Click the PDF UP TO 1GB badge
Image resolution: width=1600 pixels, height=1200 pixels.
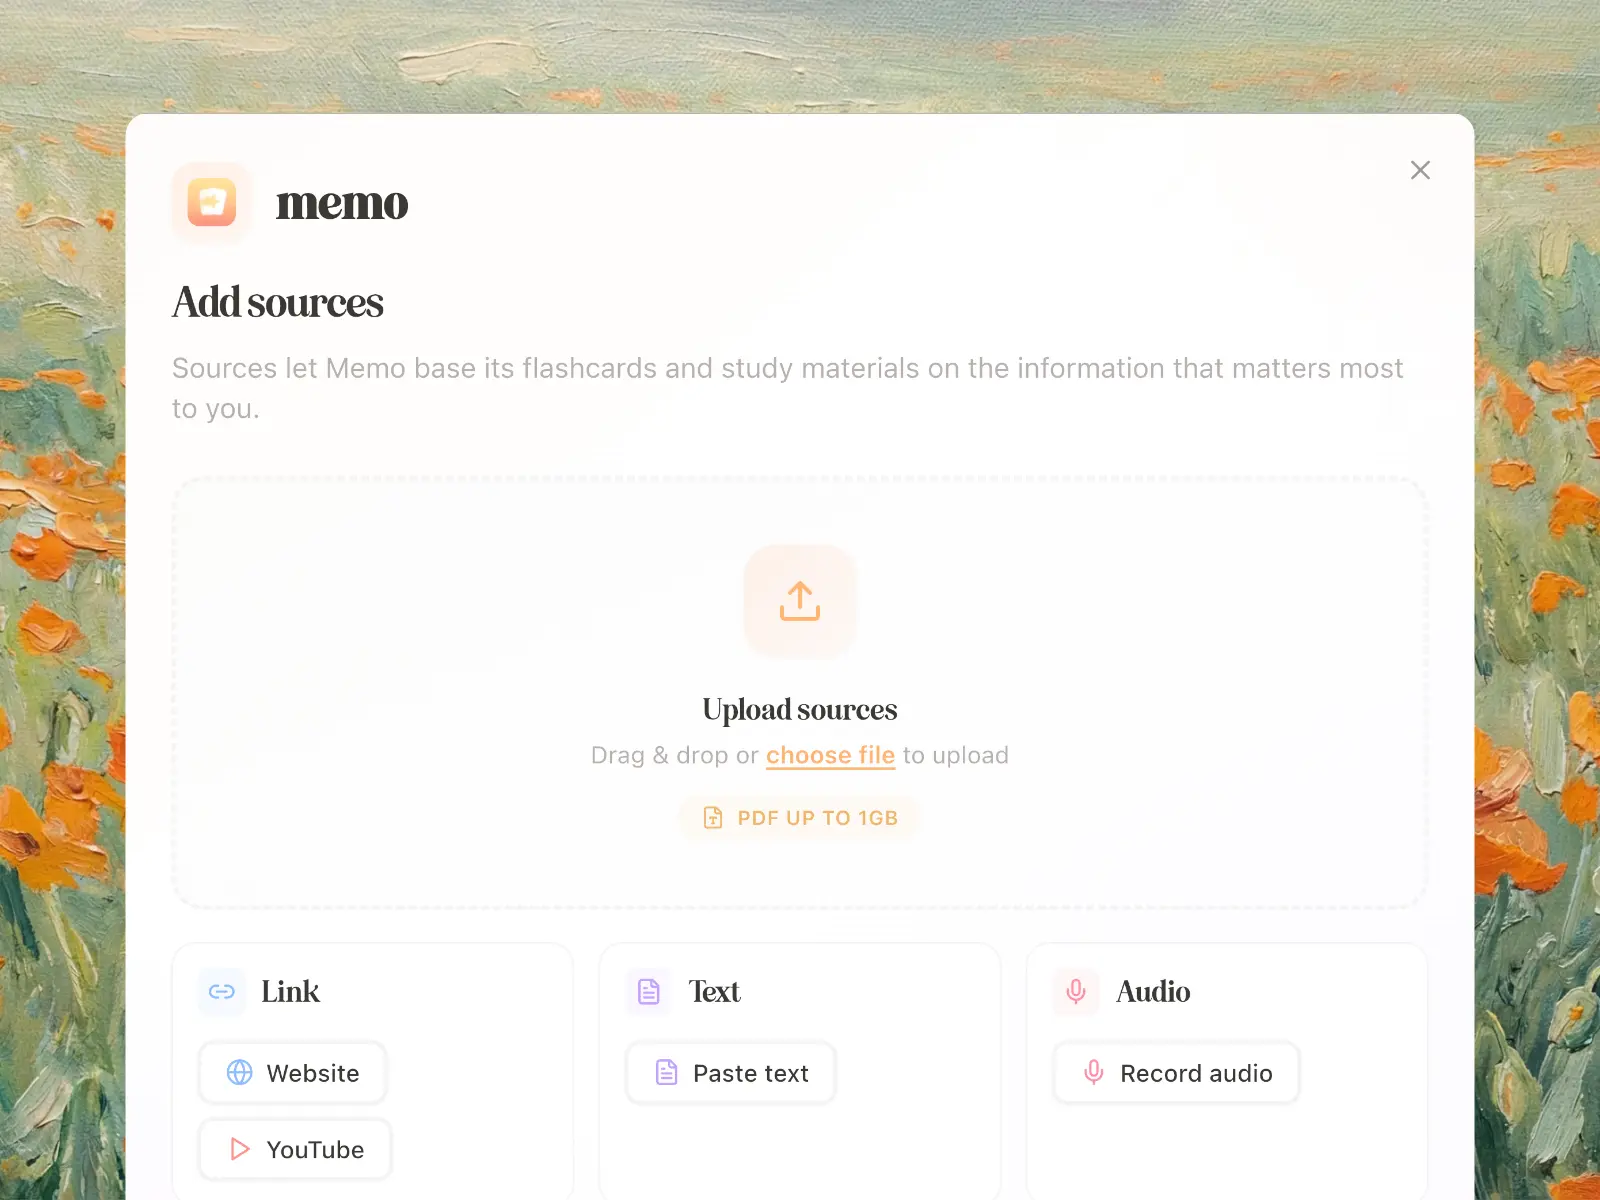[799, 817]
